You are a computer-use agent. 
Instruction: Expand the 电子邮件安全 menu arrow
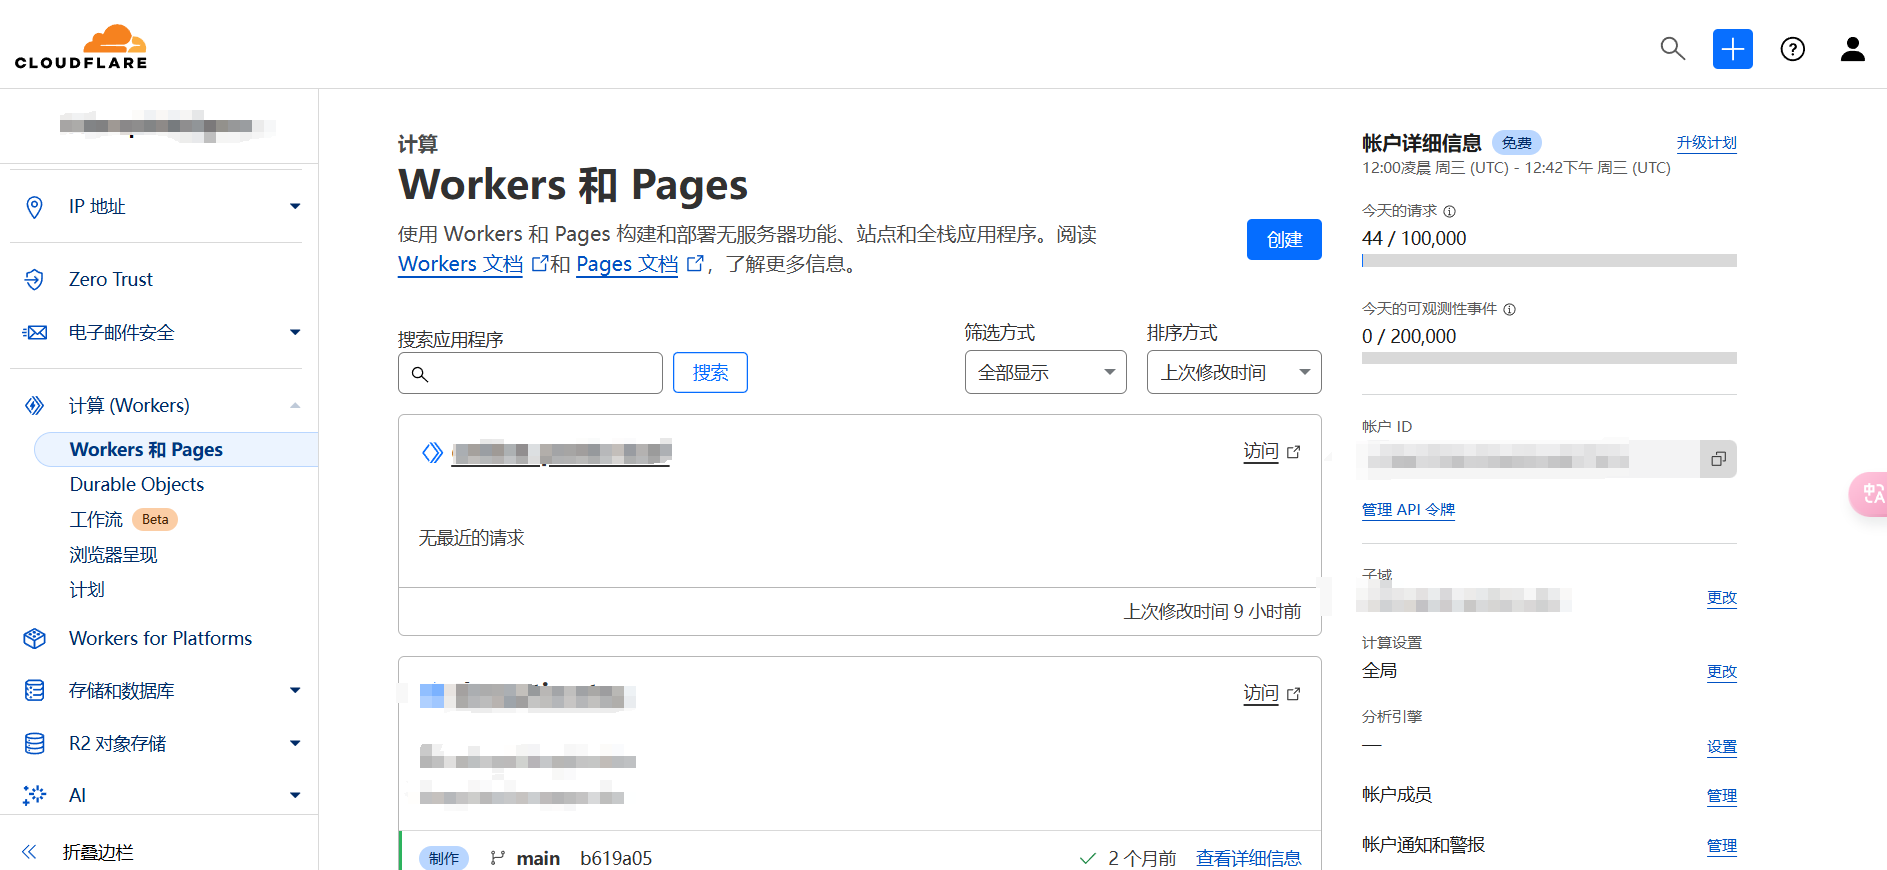(x=295, y=333)
